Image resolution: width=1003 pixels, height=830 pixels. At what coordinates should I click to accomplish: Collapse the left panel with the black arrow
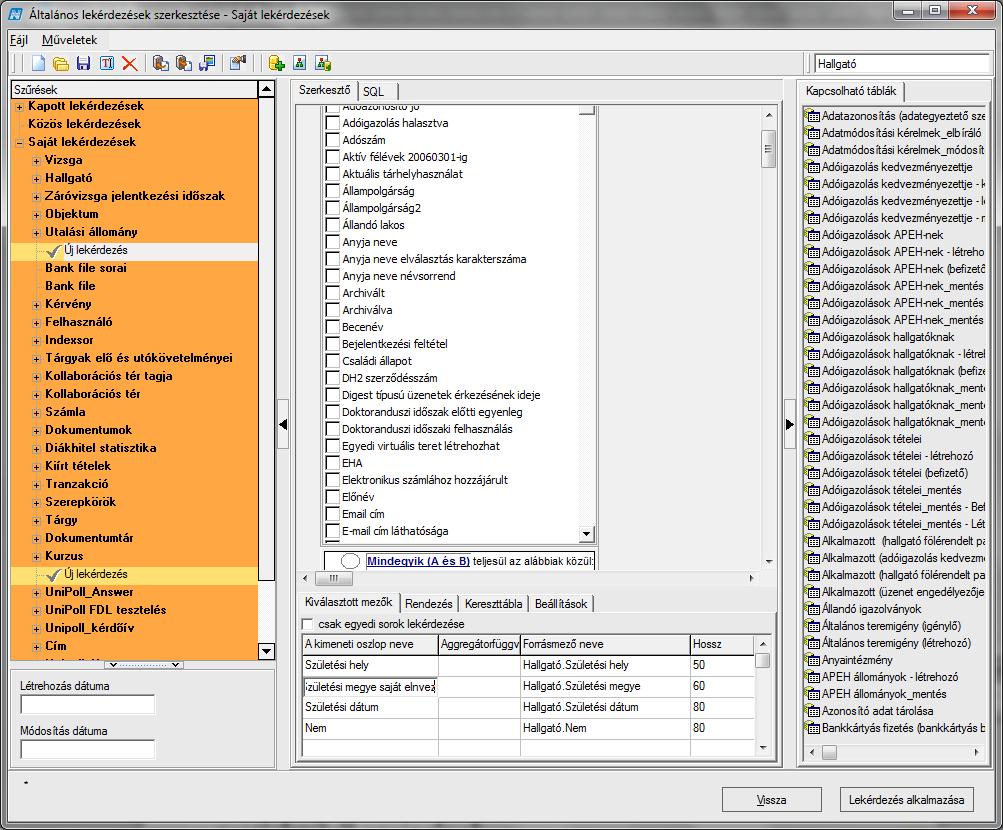tap(283, 424)
